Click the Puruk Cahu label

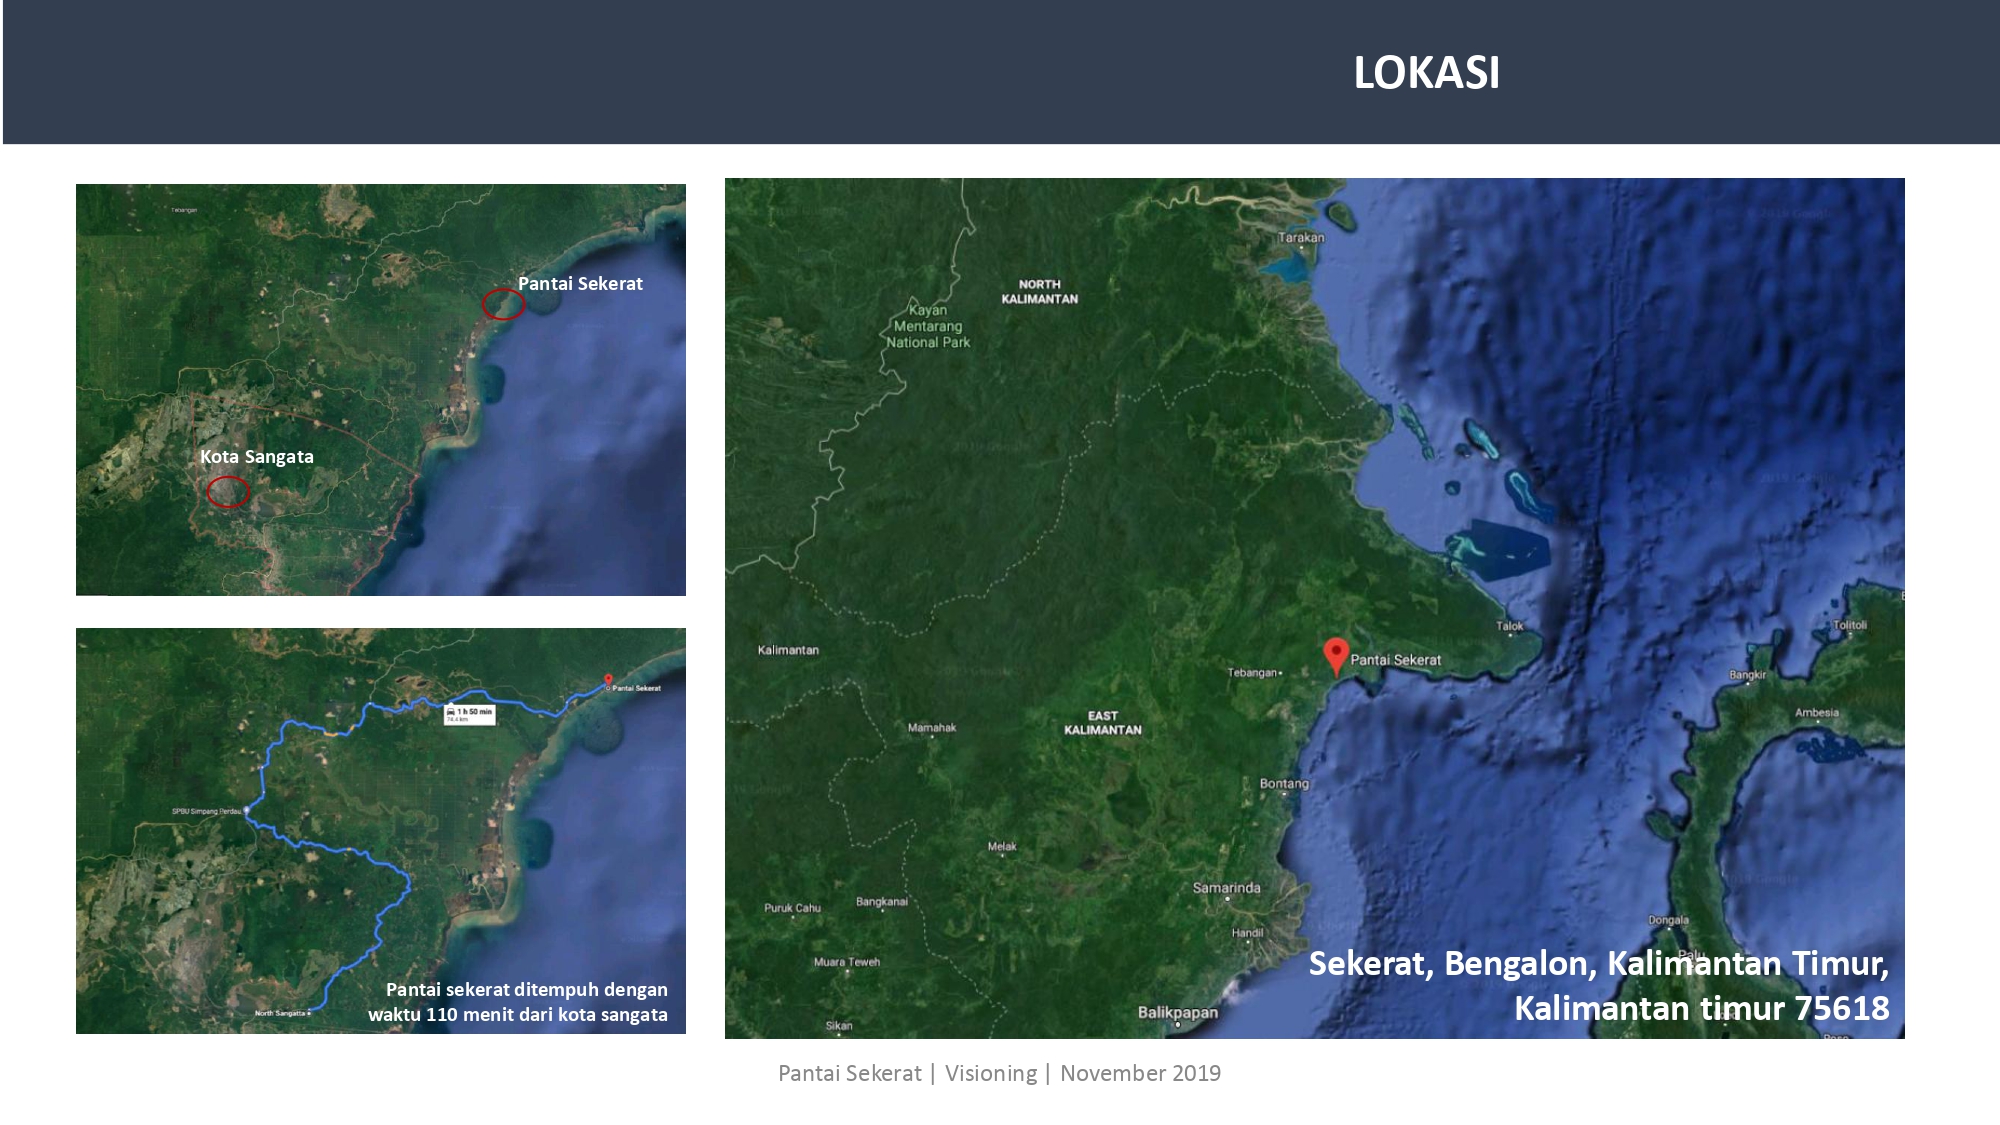pyautogui.click(x=792, y=908)
